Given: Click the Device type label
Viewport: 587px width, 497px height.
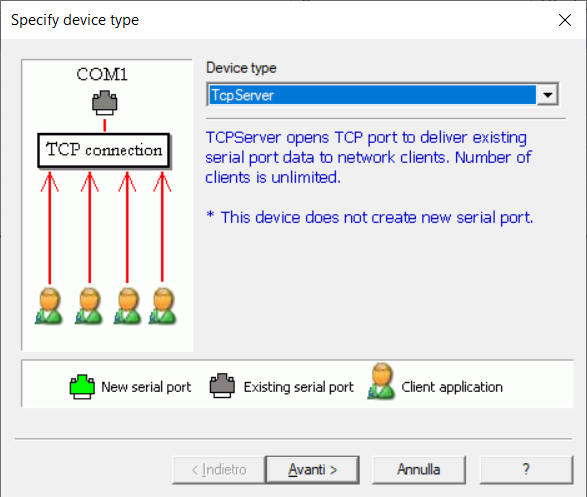Looking at the screenshot, I should (241, 68).
